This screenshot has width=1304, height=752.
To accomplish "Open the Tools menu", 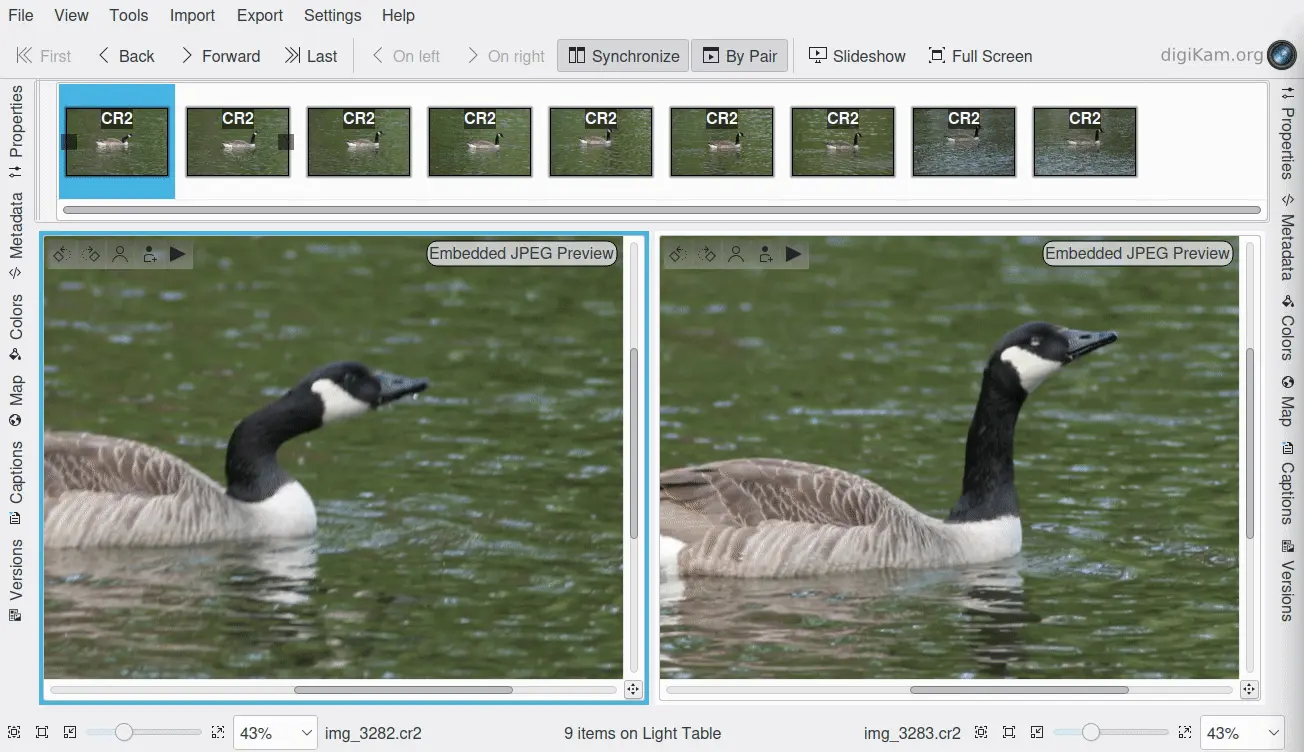I will (128, 15).
